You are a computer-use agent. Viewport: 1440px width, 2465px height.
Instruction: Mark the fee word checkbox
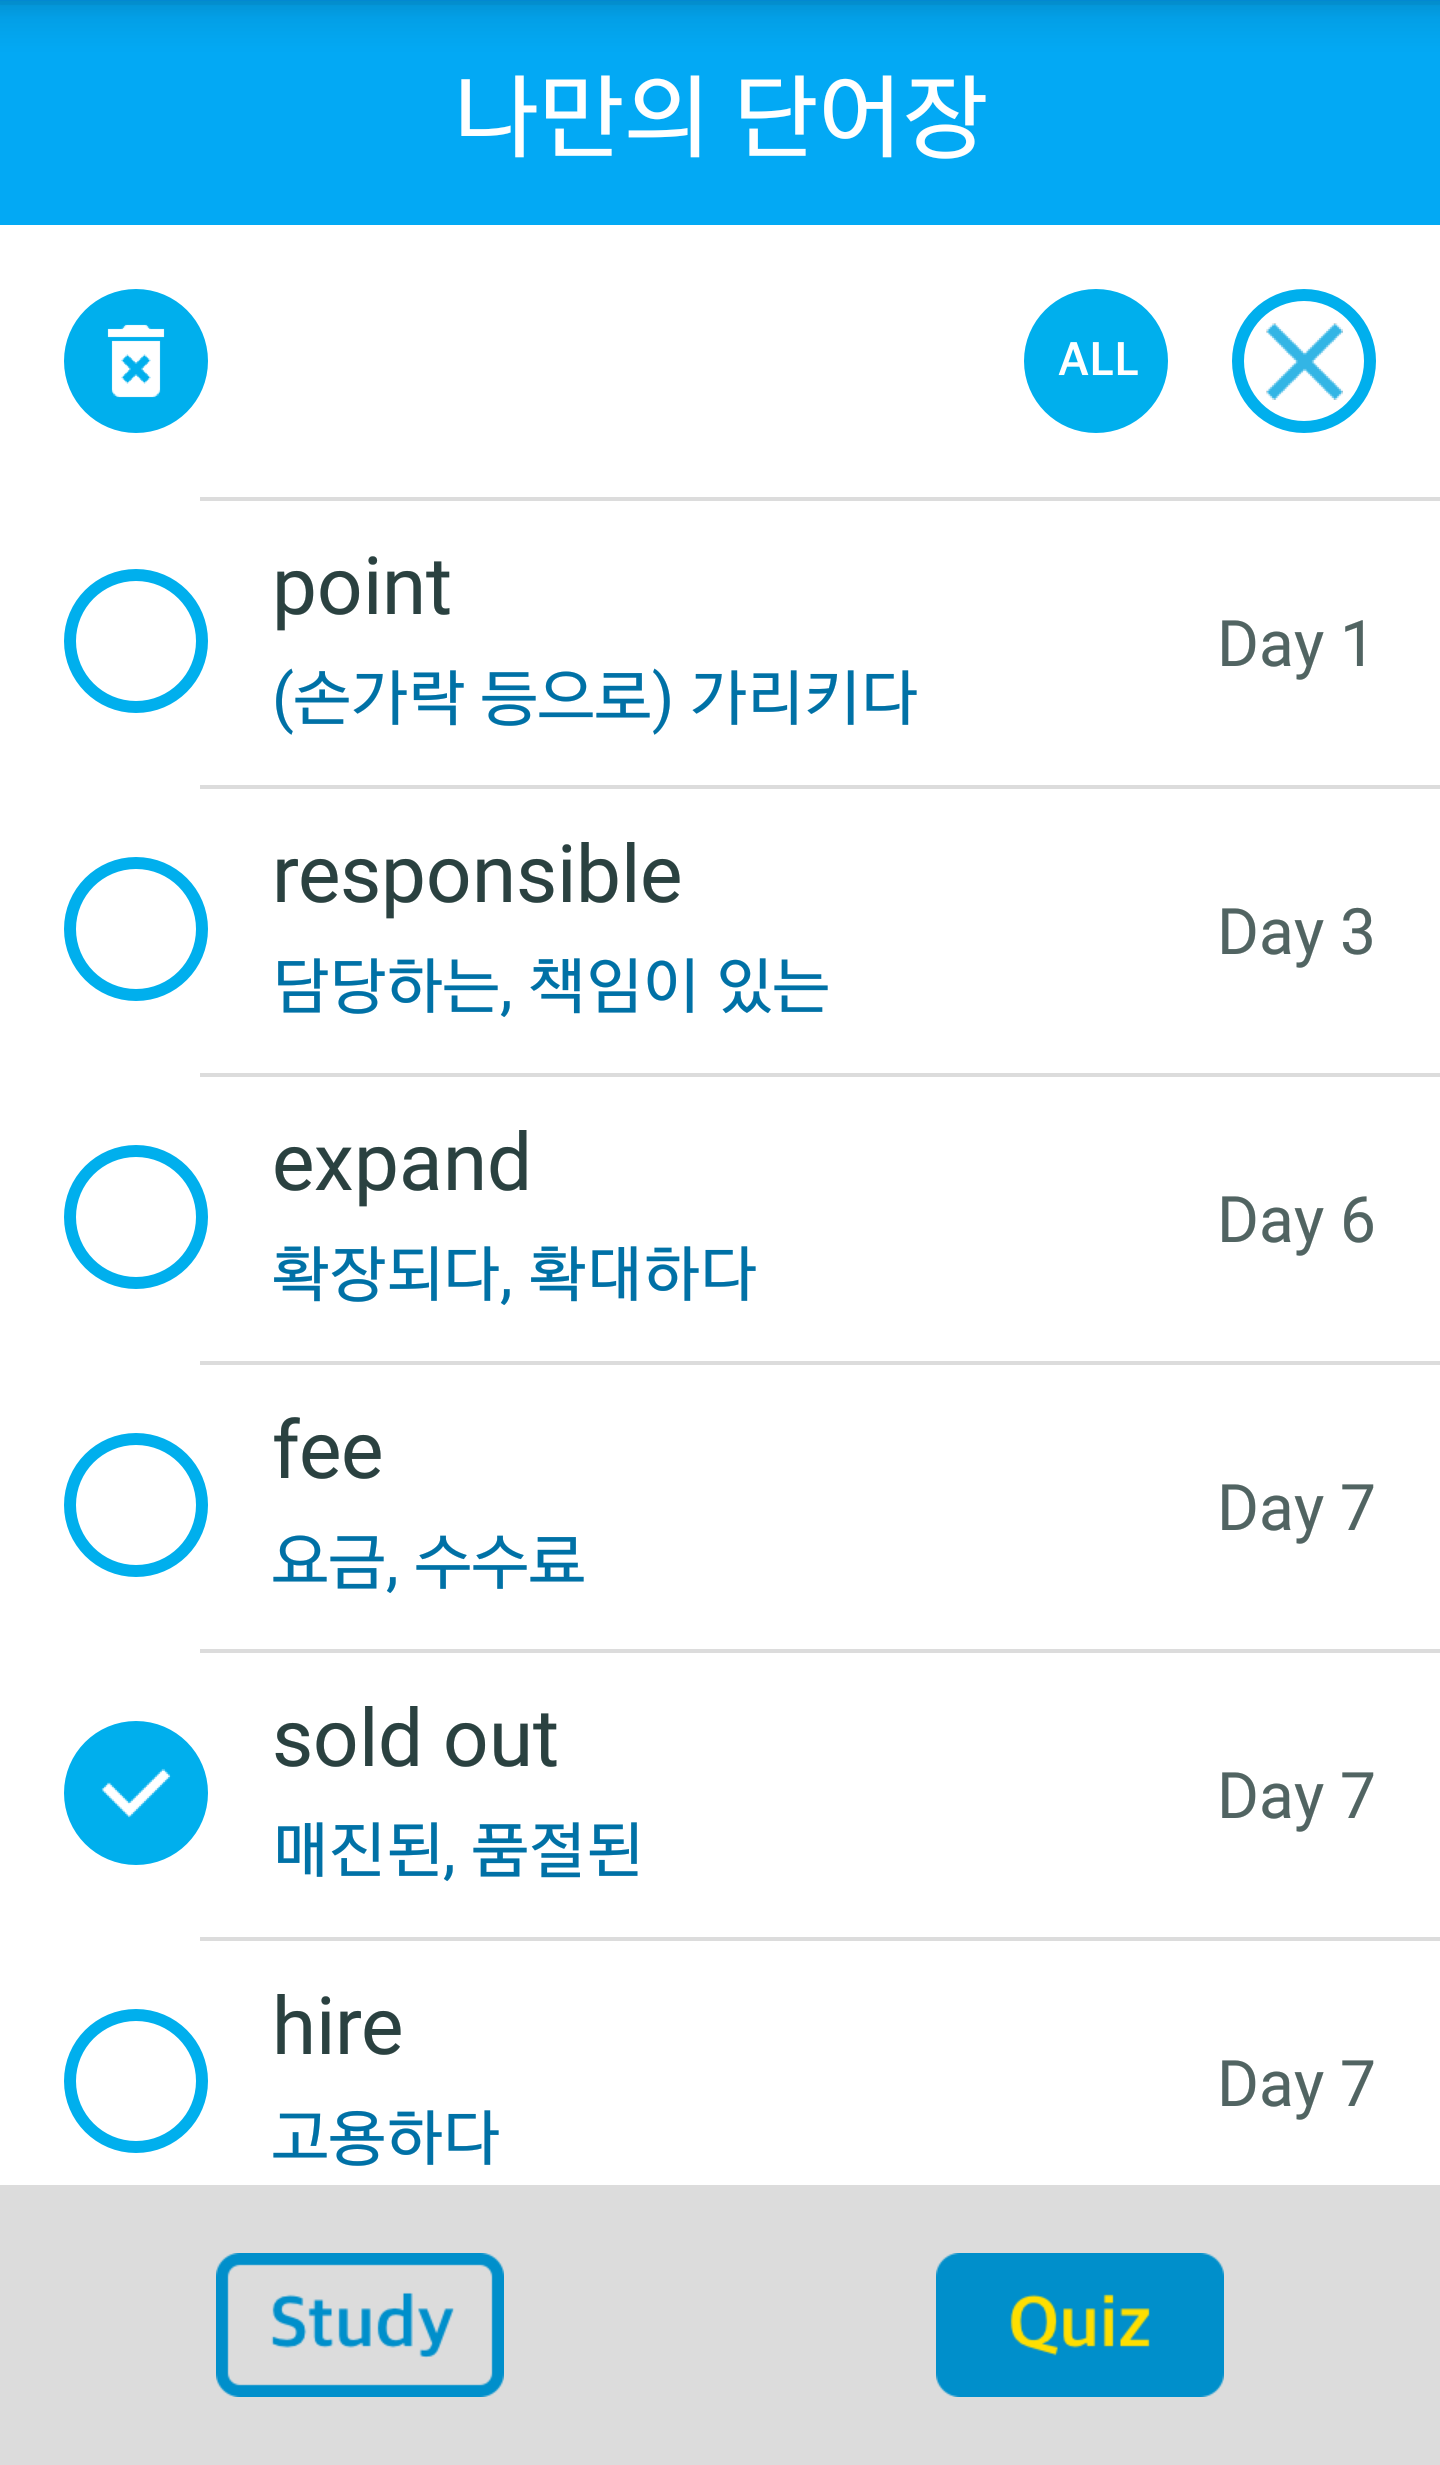click(136, 1505)
